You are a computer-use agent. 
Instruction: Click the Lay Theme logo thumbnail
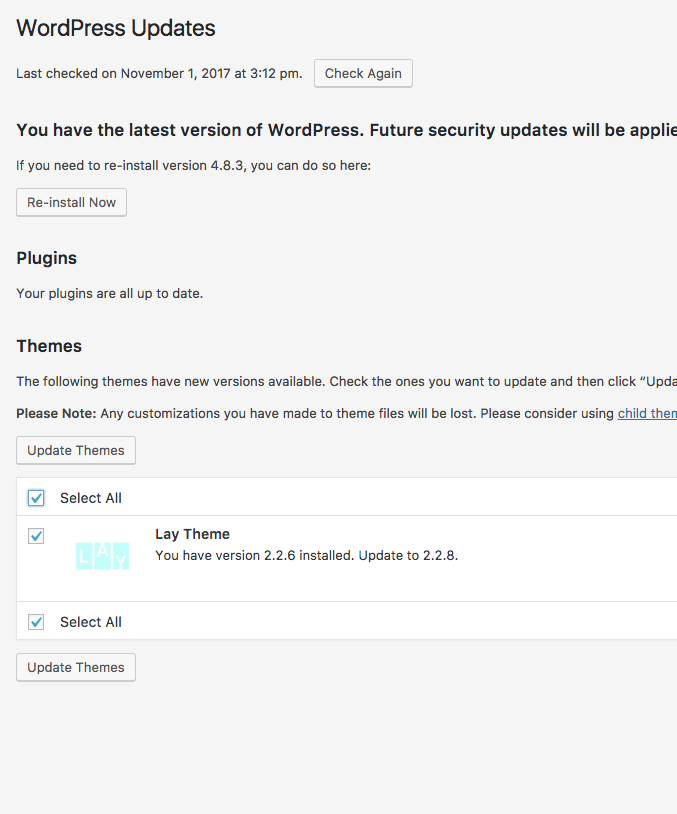click(x=102, y=556)
